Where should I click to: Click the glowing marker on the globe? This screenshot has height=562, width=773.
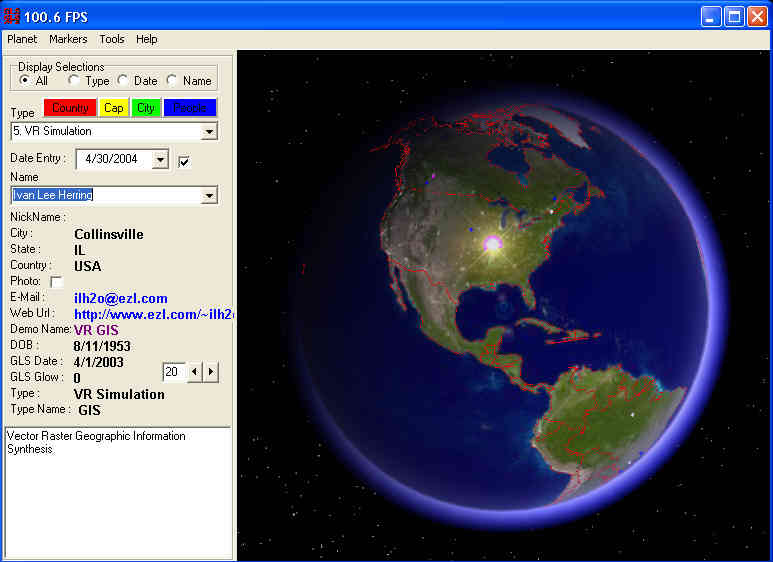[492, 244]
